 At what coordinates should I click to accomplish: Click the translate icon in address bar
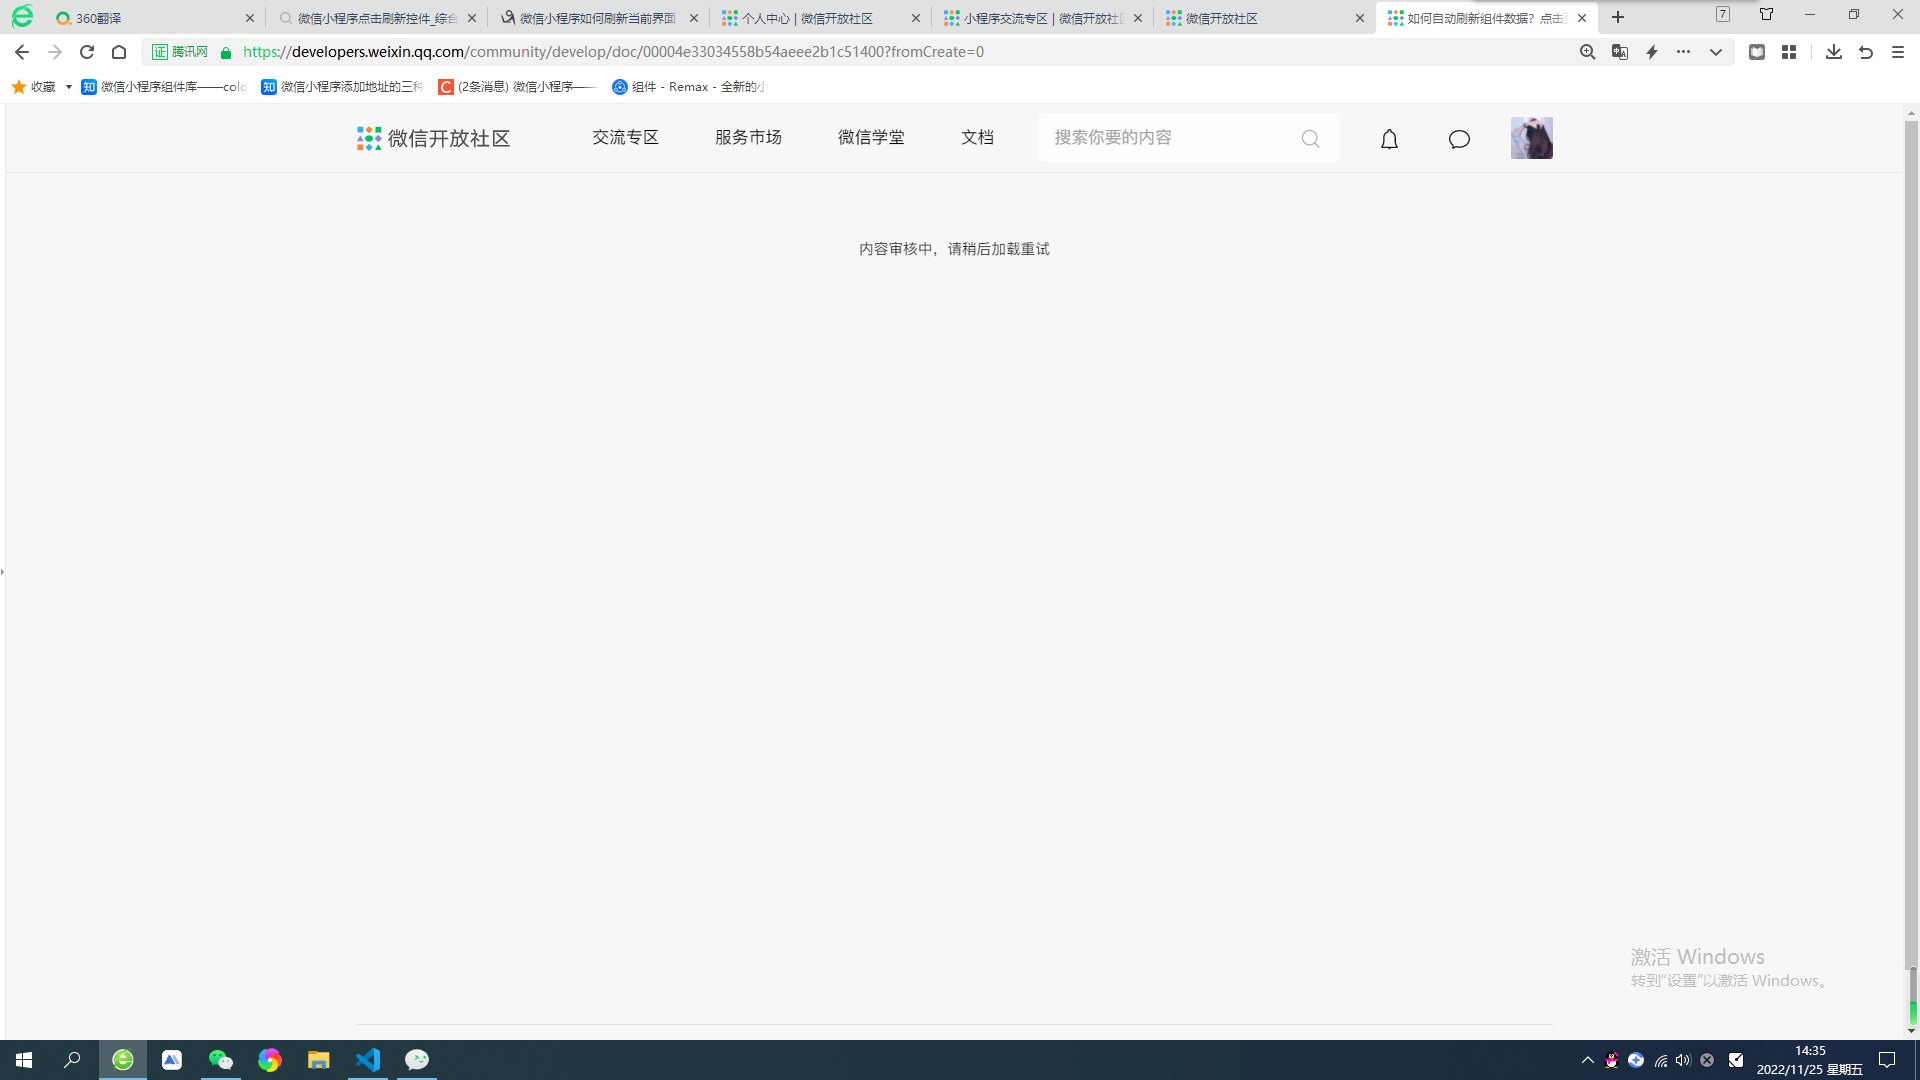(1620, 52)
